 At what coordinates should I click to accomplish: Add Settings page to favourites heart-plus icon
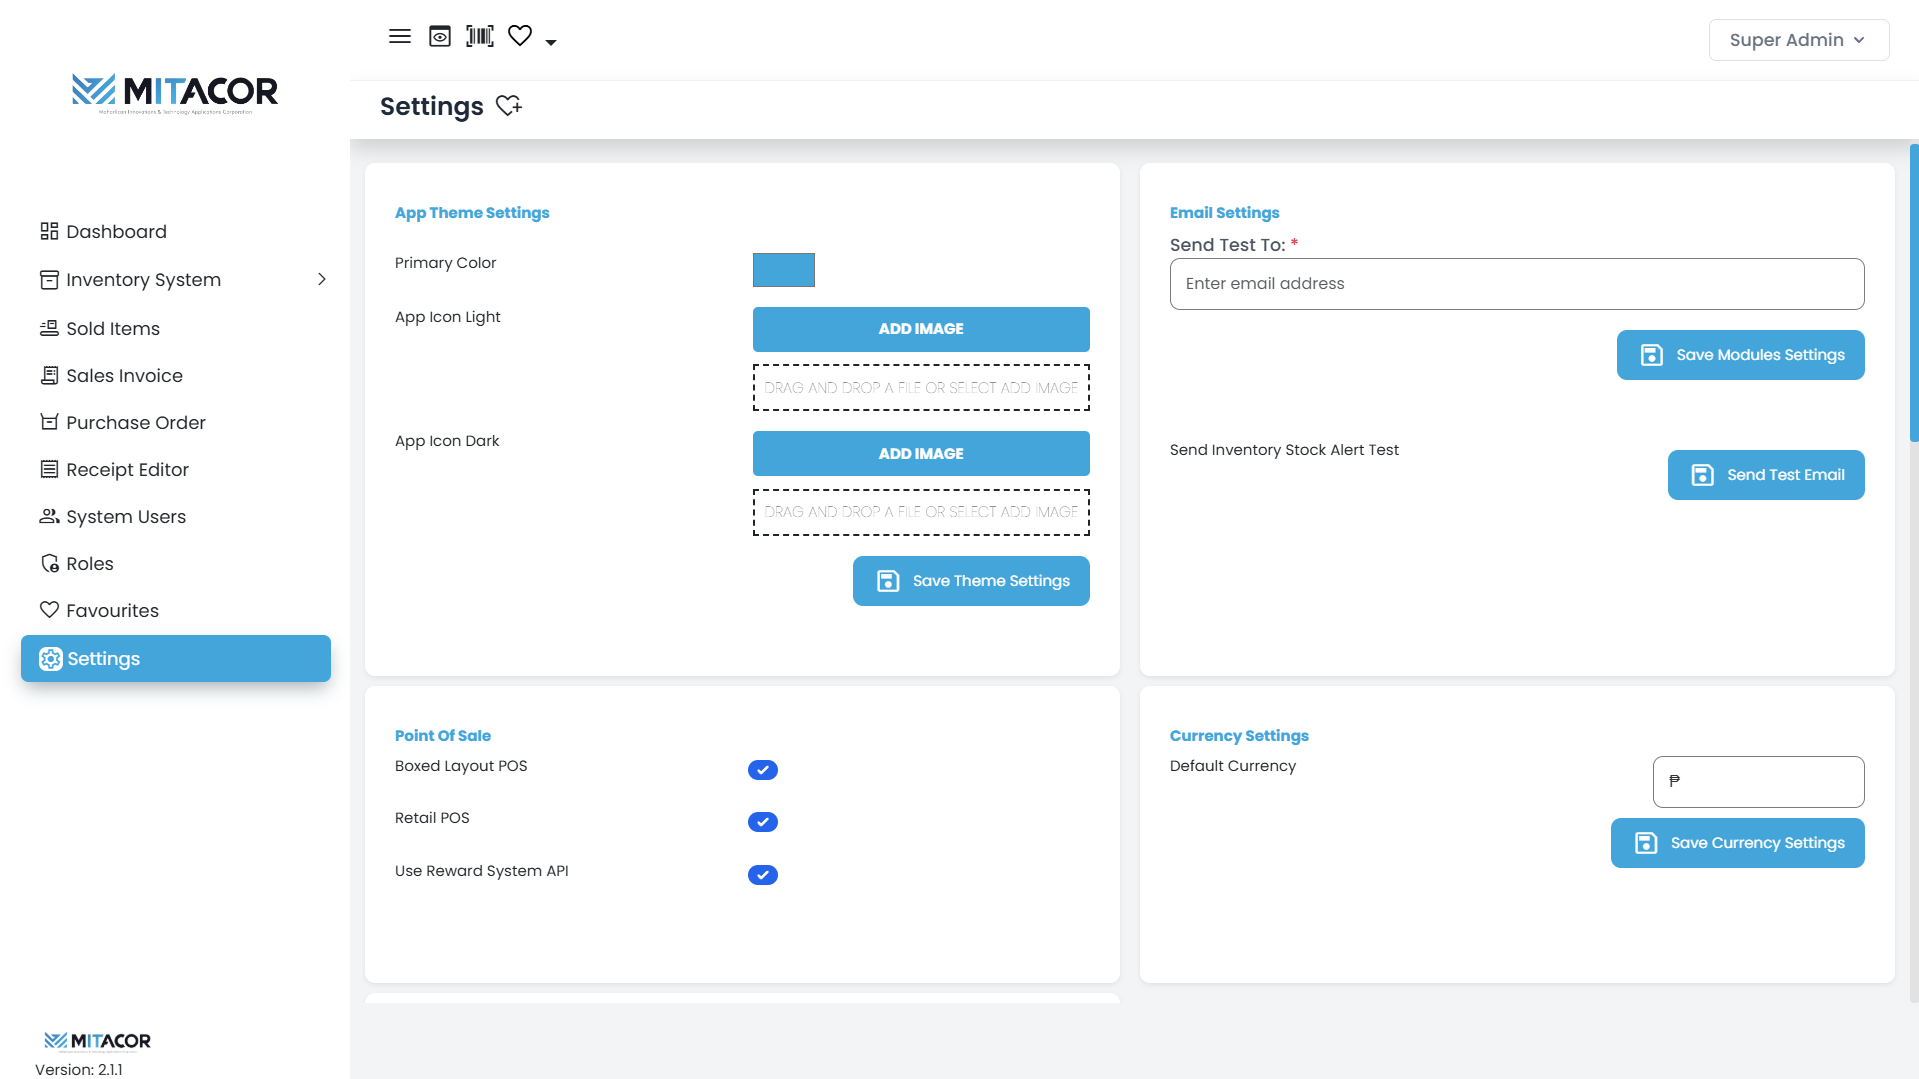(x=509, y=106)
